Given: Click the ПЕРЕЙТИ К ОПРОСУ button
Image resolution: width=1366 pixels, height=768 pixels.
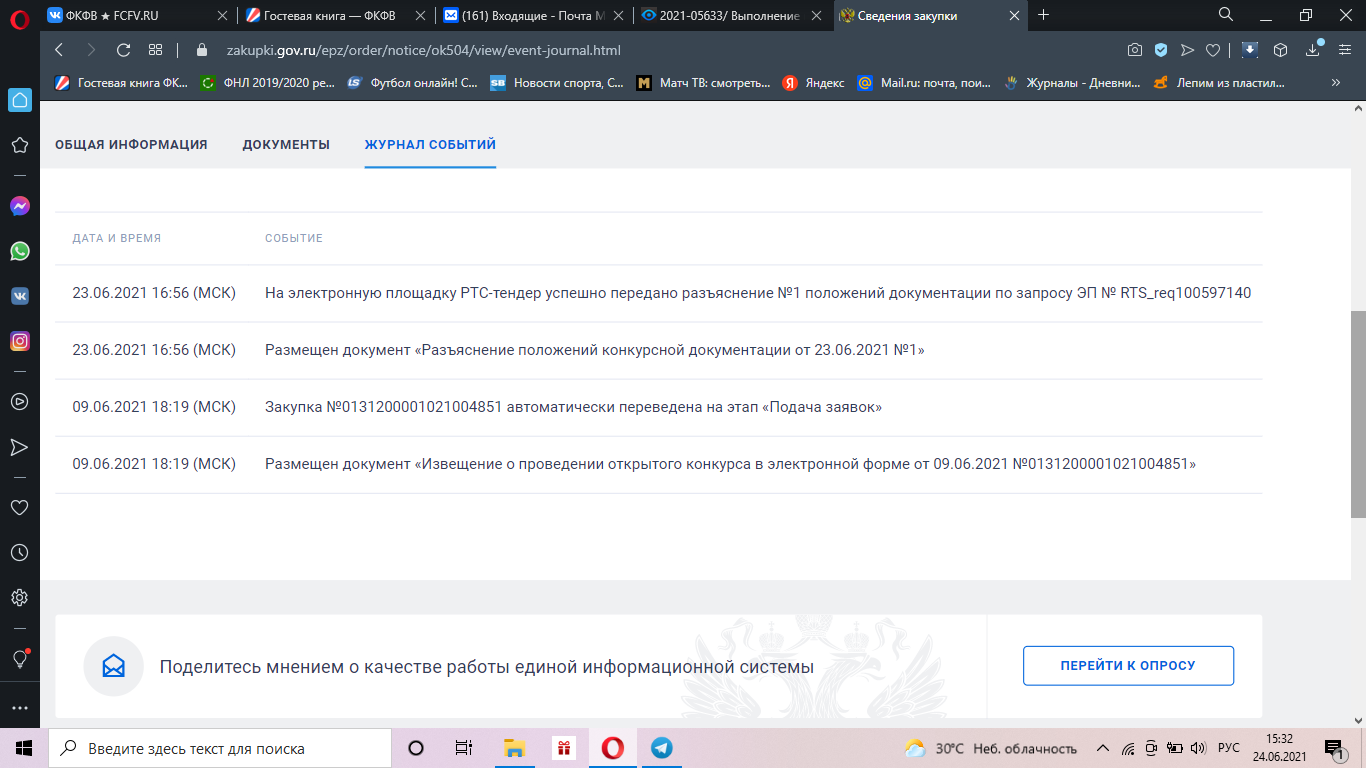Looking at the screenshot, I should 1127,666.
